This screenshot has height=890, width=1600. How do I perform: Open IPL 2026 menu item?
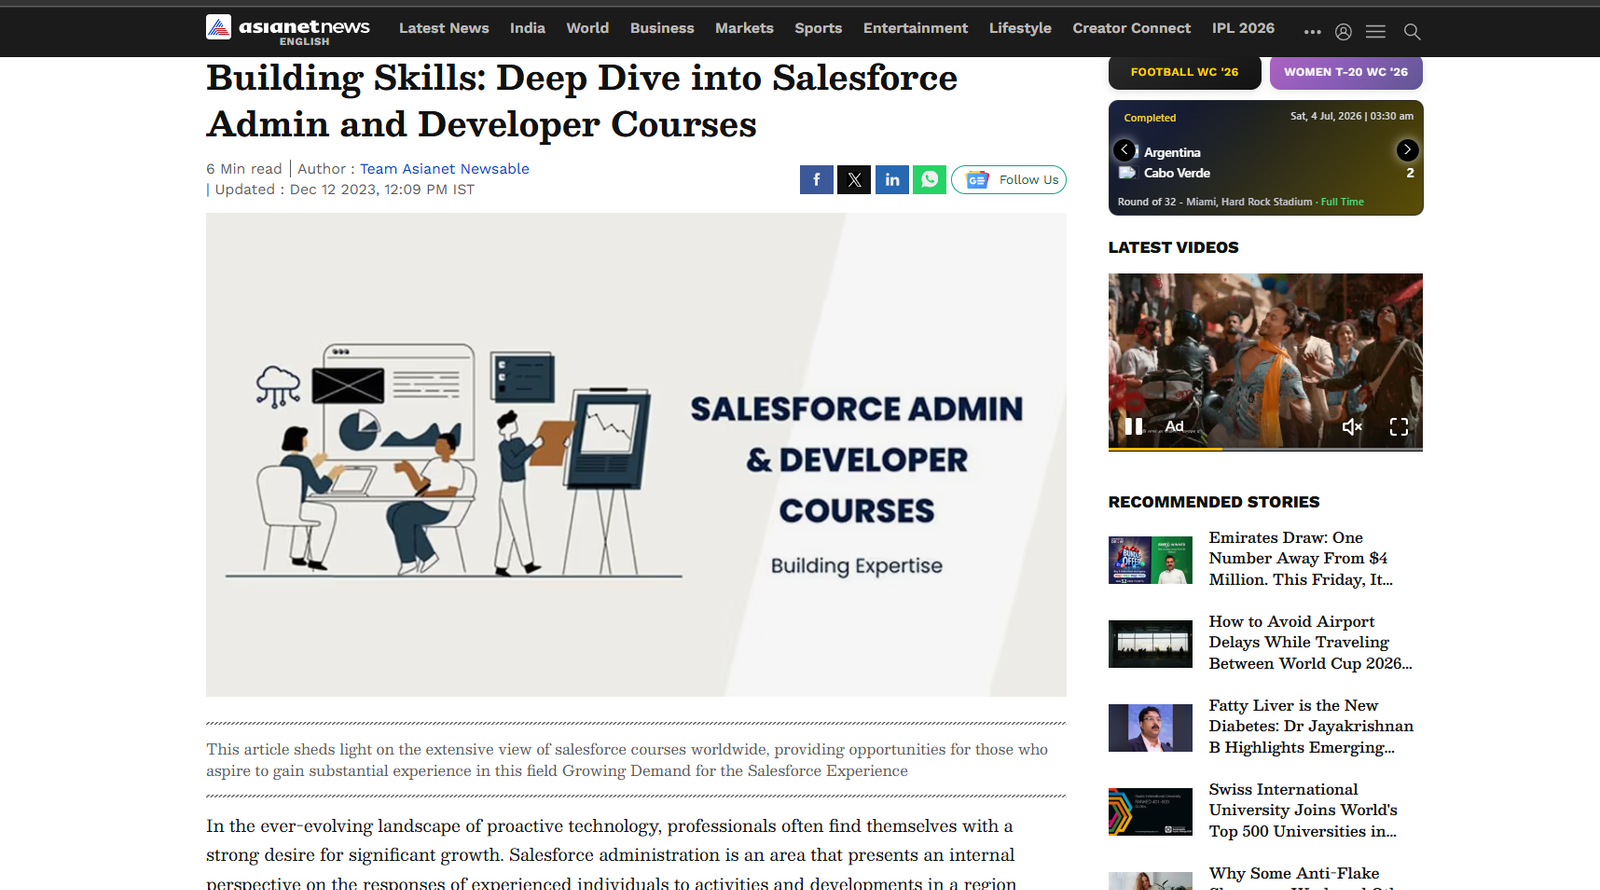(x=1243, y=28)
